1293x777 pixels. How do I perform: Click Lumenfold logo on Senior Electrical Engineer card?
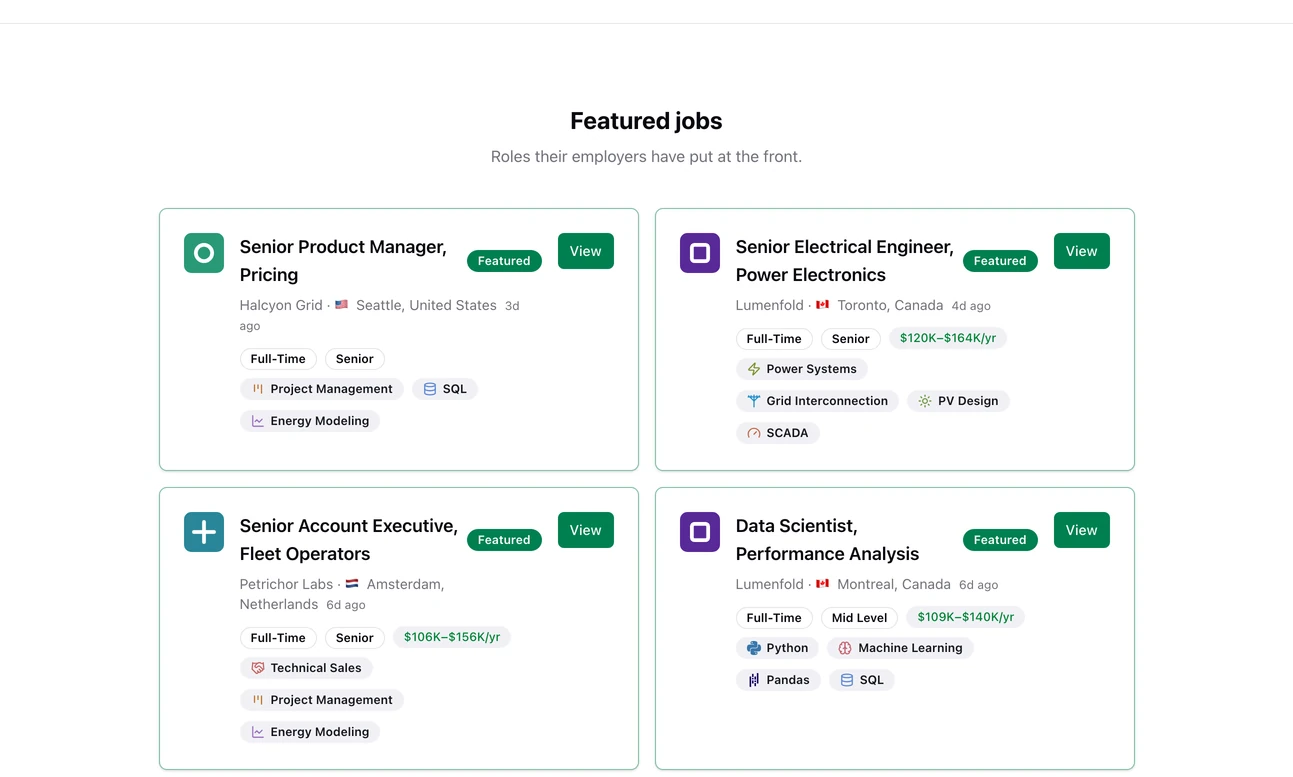700,253
